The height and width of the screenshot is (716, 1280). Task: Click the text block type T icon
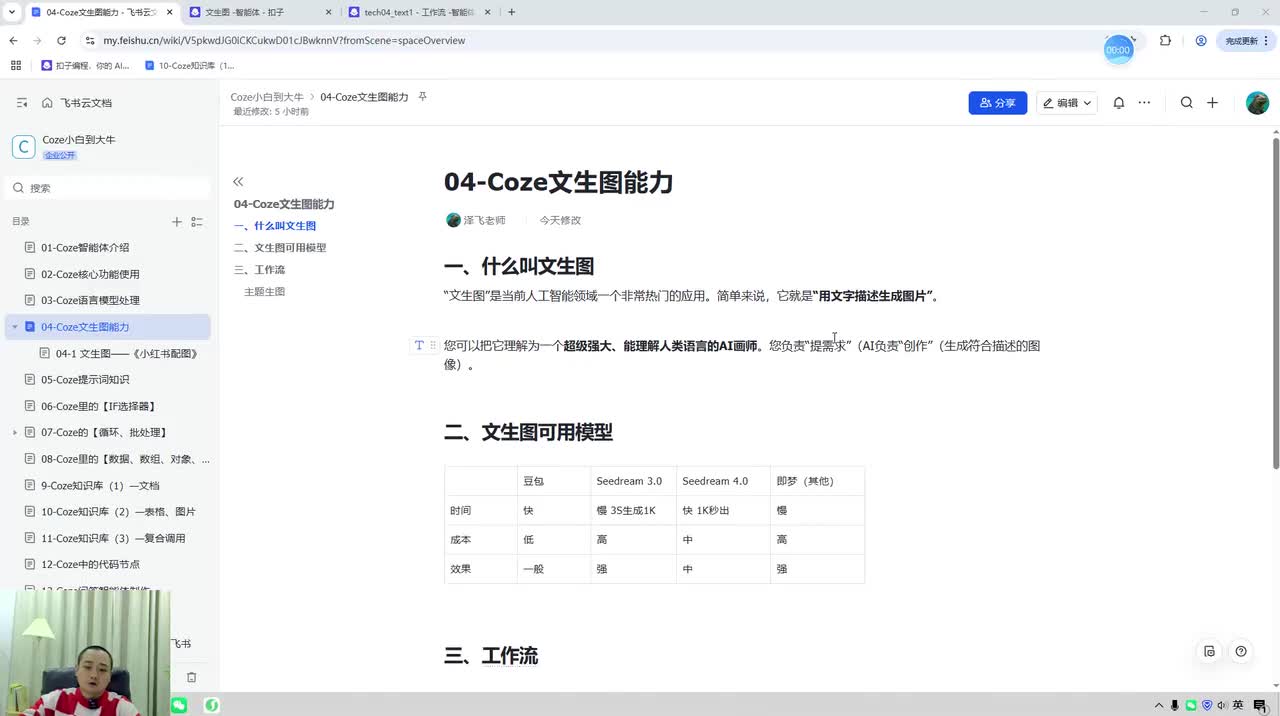point(419,345)
